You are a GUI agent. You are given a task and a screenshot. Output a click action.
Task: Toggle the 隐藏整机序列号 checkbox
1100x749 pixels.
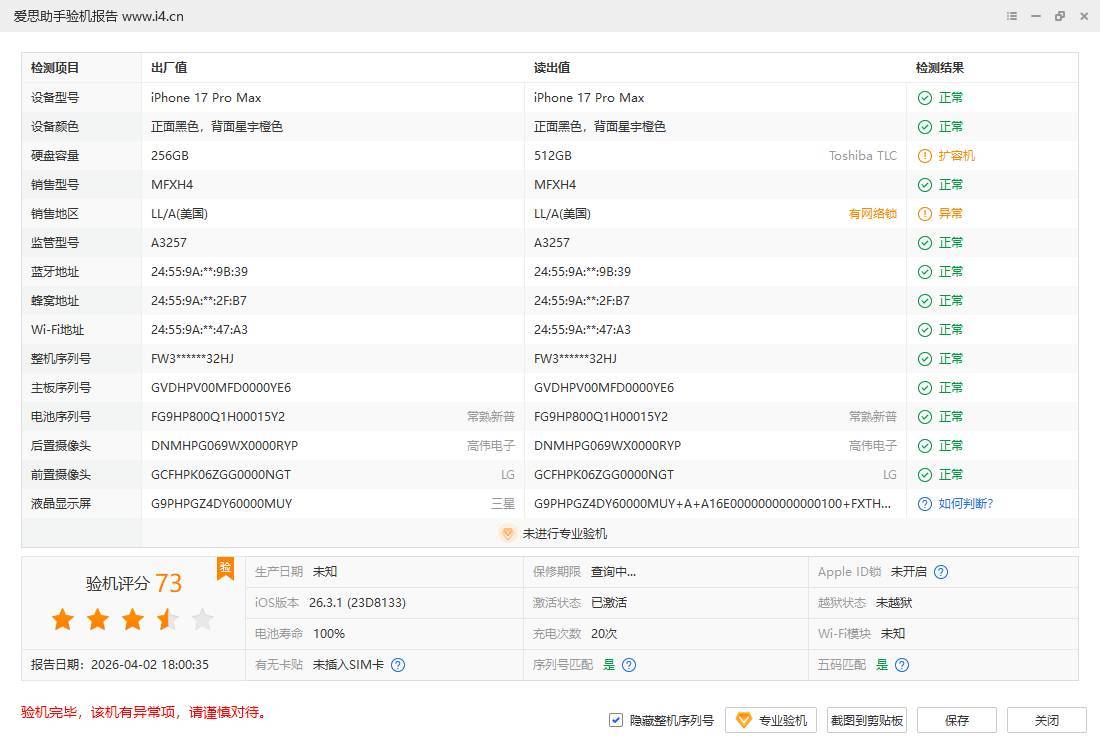click(616, 720)
